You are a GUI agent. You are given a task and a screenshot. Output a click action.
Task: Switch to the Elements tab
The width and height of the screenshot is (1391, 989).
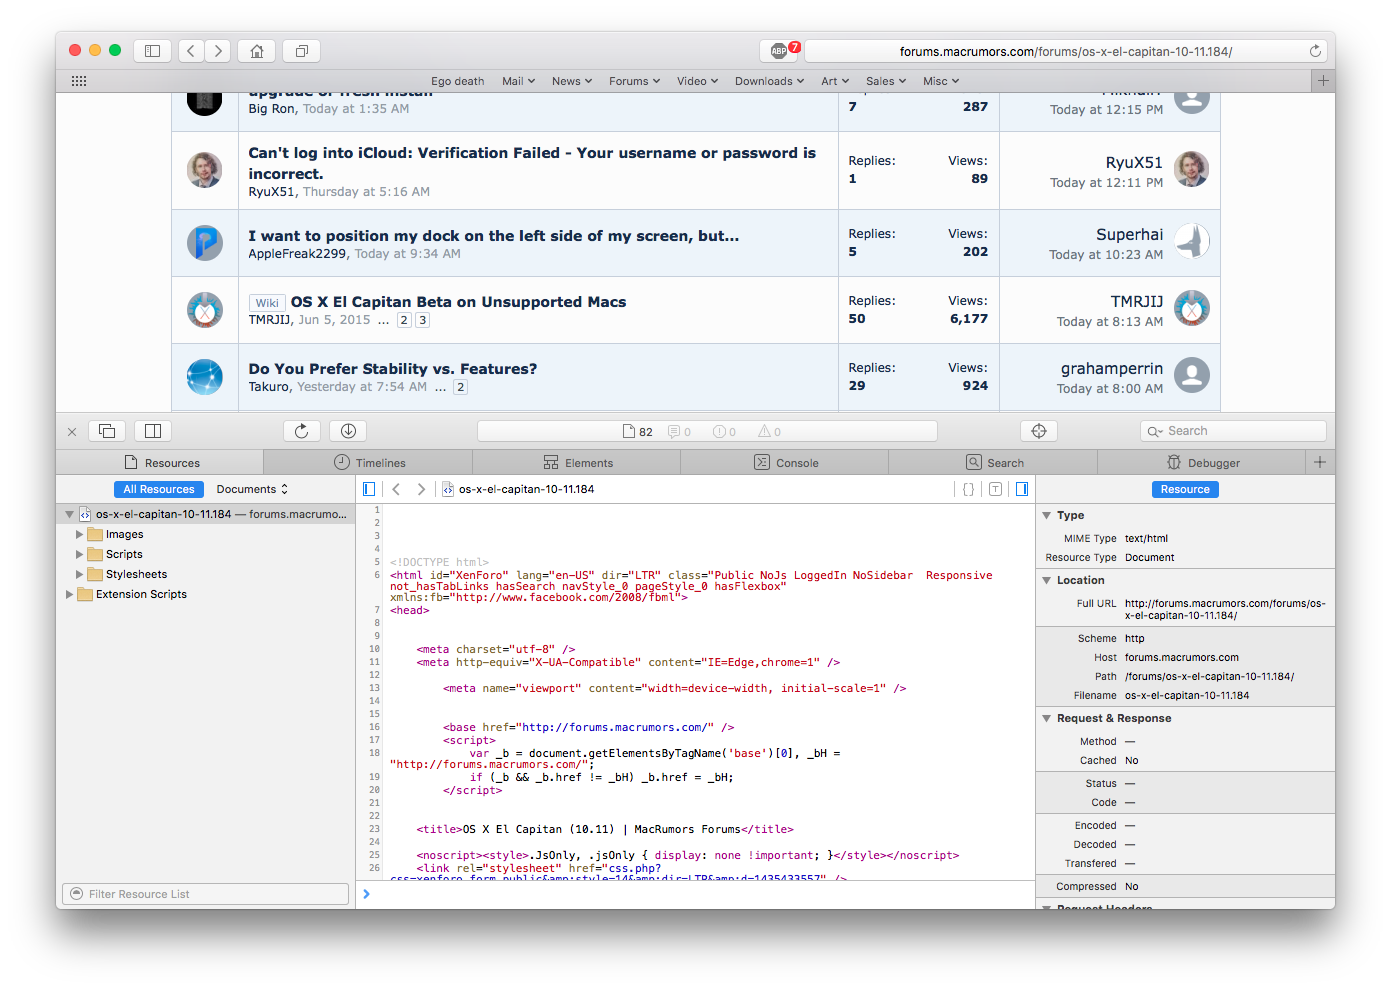(x=577, y=462)
